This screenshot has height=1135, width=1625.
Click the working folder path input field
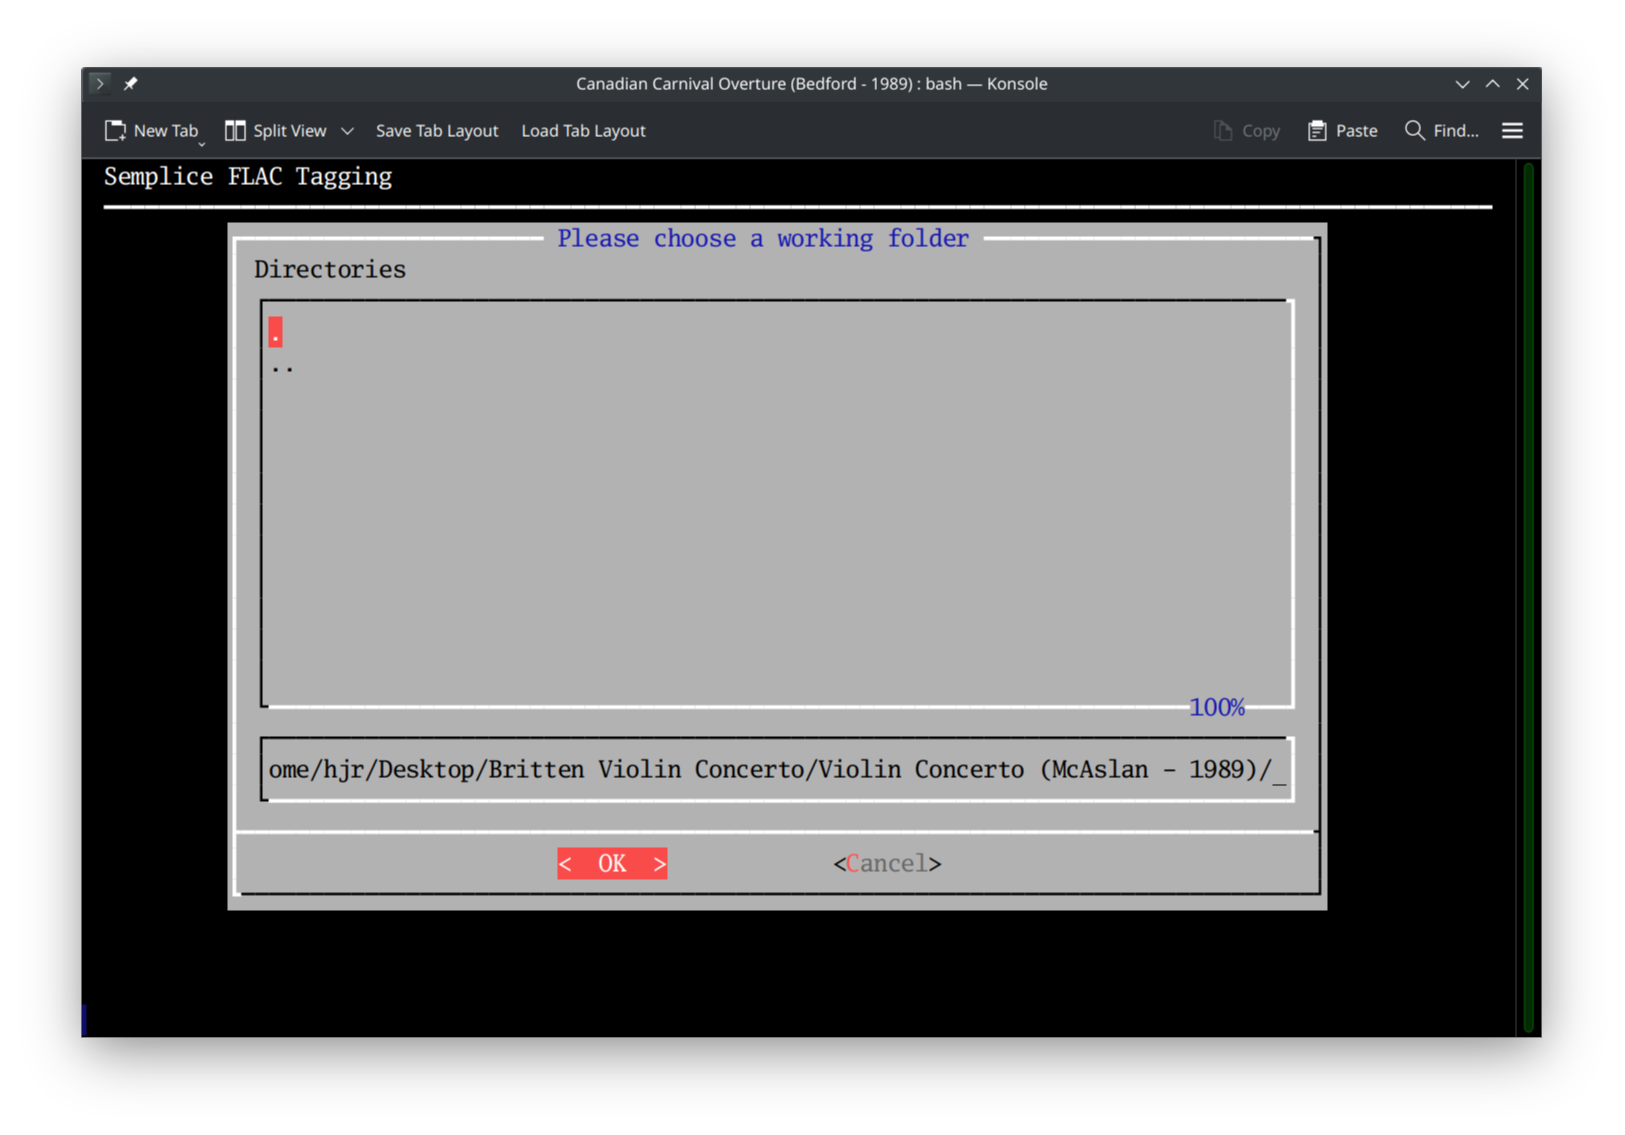click(x=776, y=769)
